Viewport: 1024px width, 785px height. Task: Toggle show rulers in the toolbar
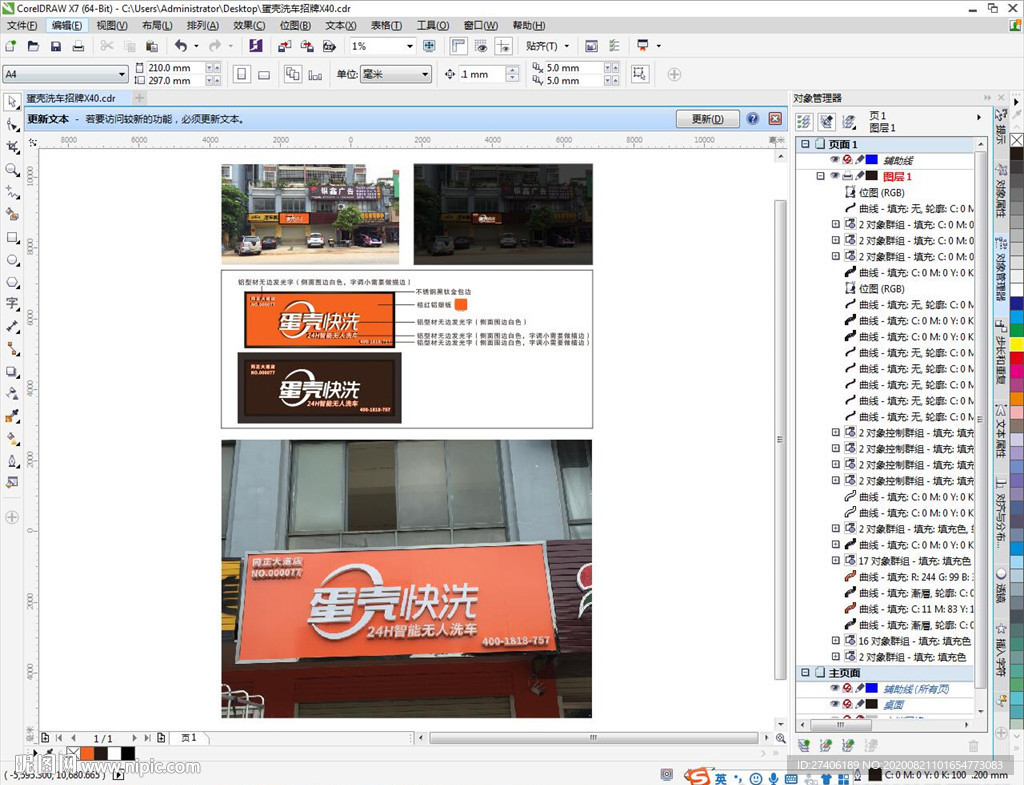point(458,46)
